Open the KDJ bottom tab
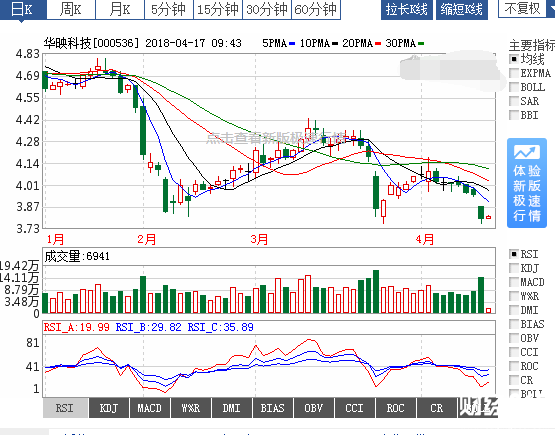 (x=109, y=408)
